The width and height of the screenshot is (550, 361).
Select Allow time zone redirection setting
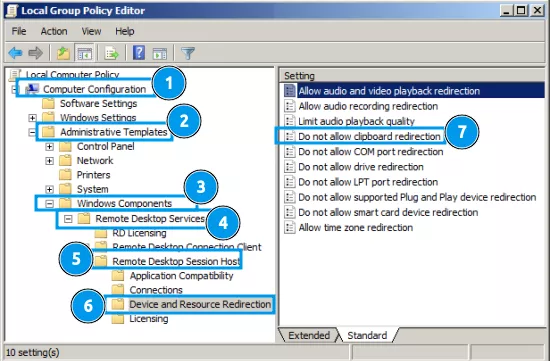pos(355,227)
